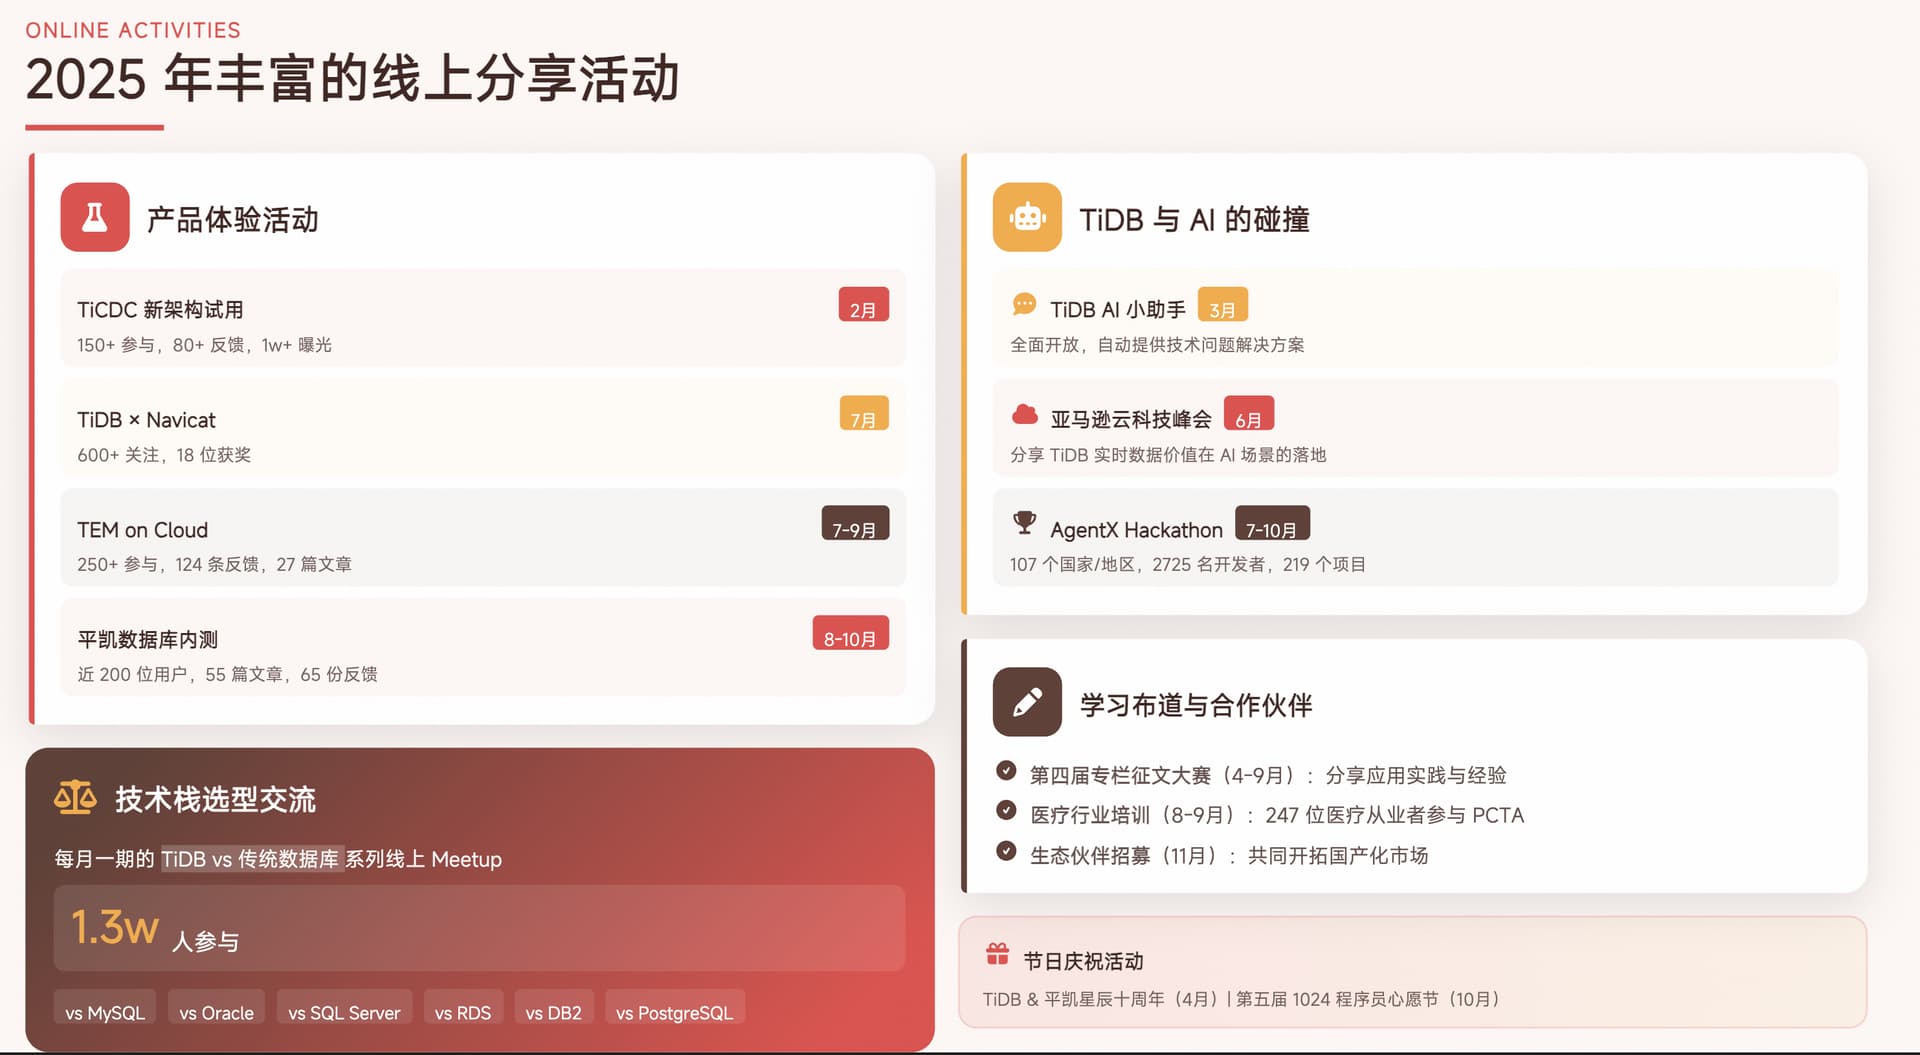Click the trophy icon beside AgentX Hackathon

(x=1024, y=523)
